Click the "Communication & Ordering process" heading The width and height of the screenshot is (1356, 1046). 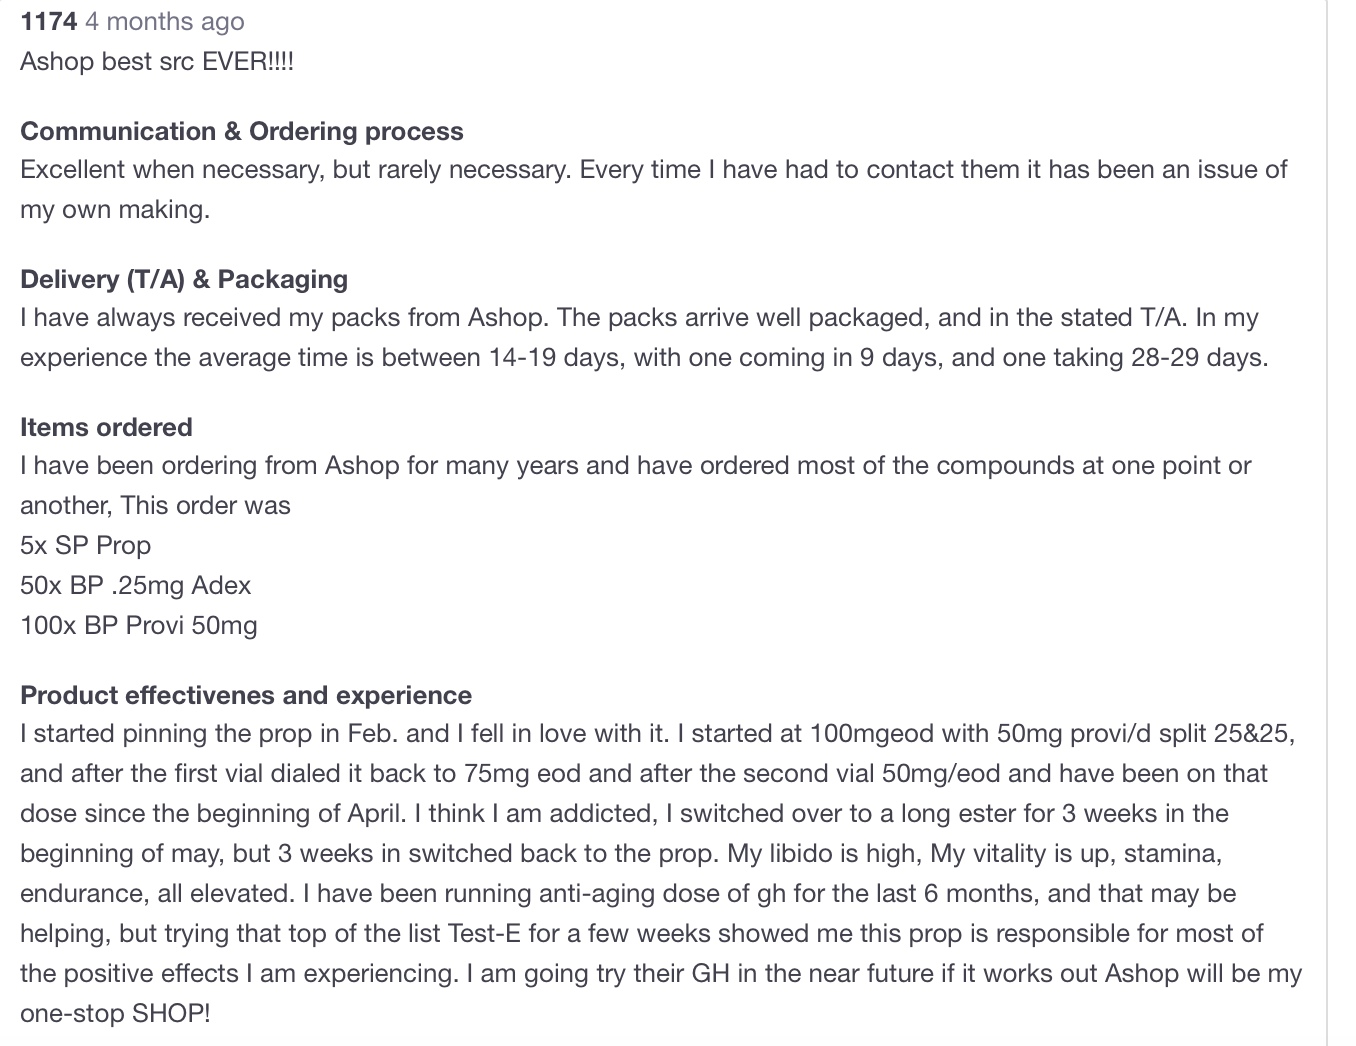tap(241, 131)
